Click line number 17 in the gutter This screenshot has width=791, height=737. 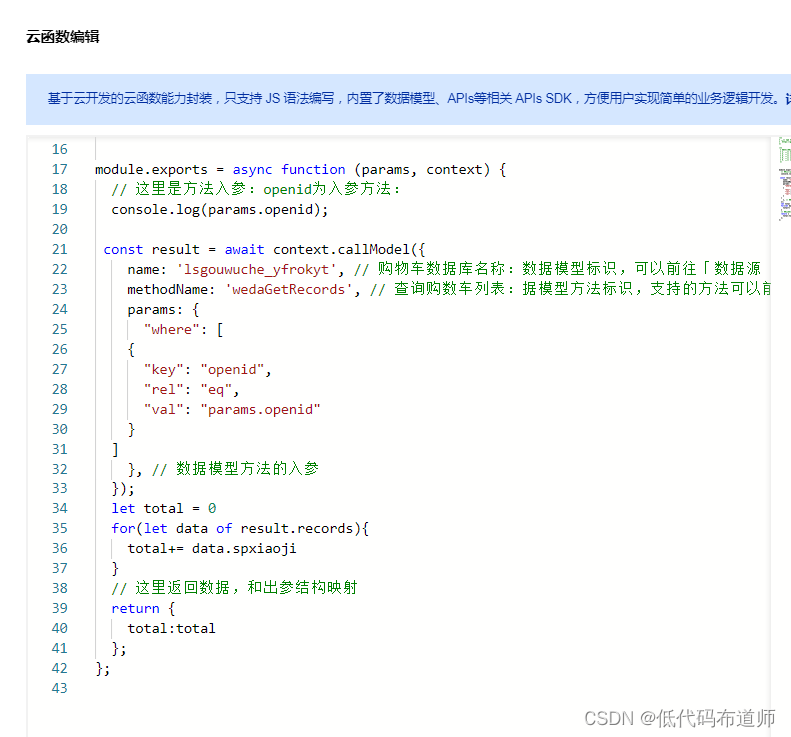(60, 169)
